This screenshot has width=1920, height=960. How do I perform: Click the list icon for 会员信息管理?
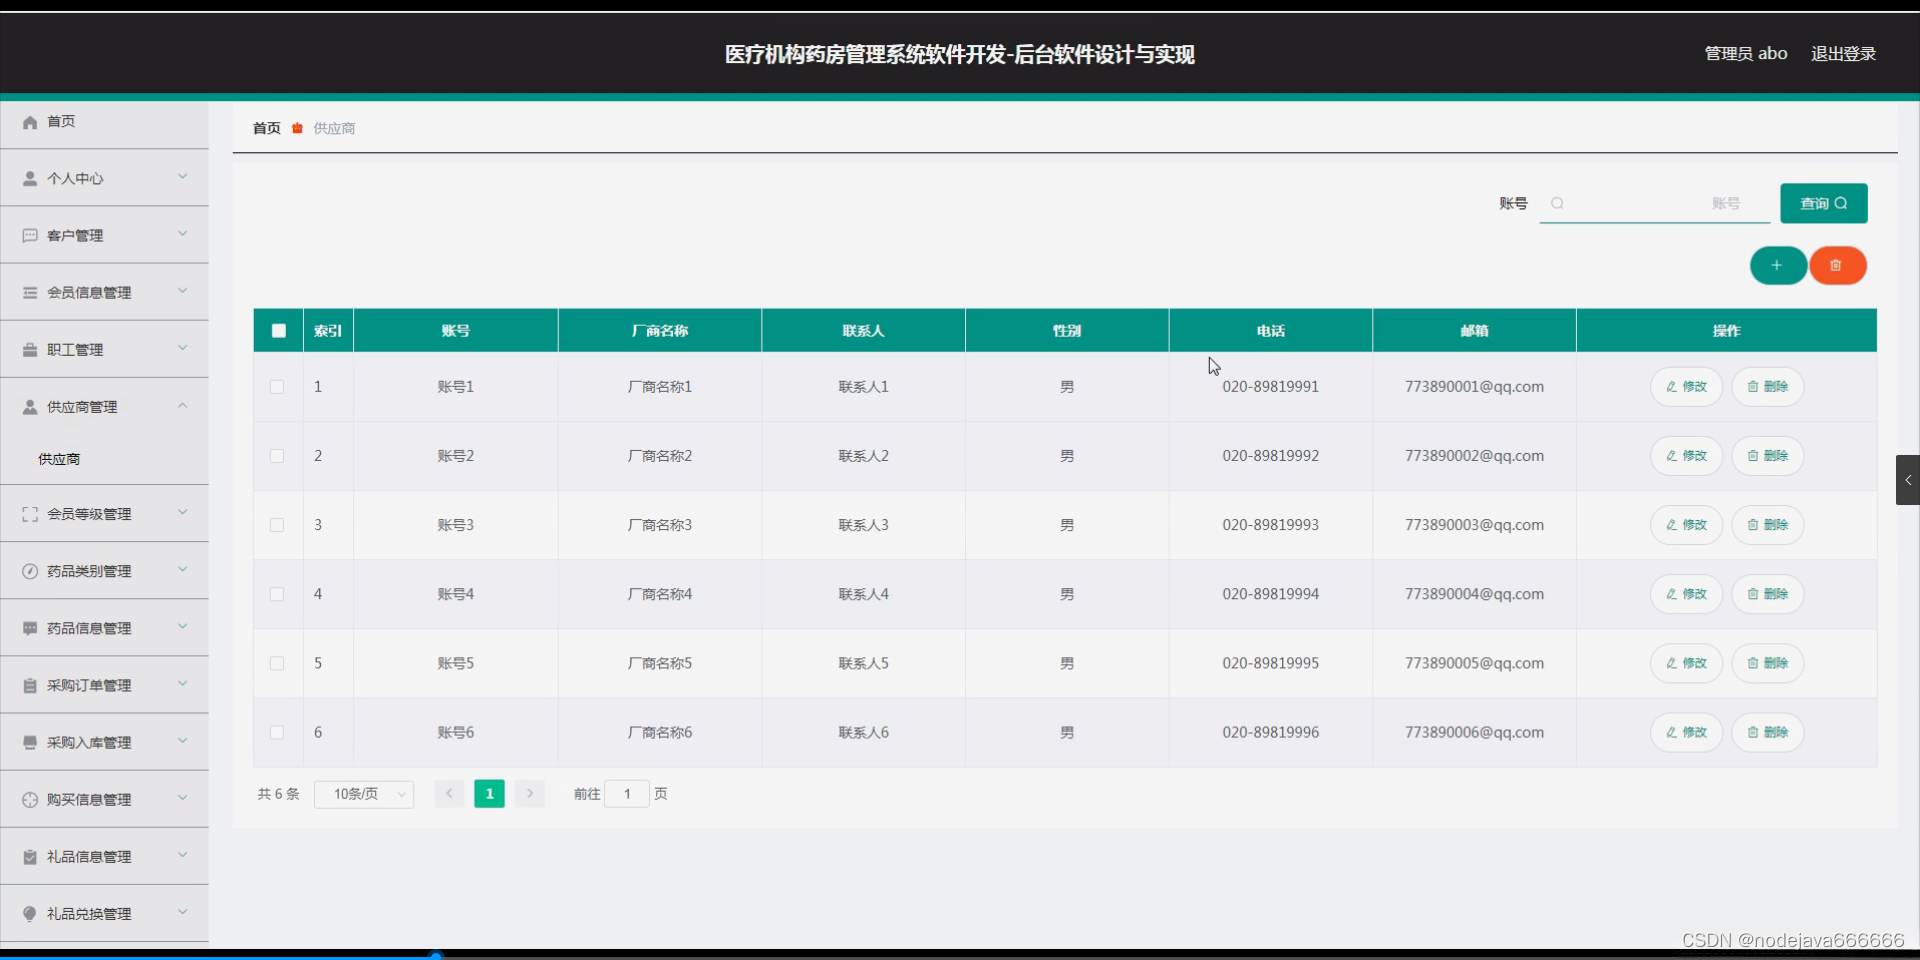click(x=30, y=293)
